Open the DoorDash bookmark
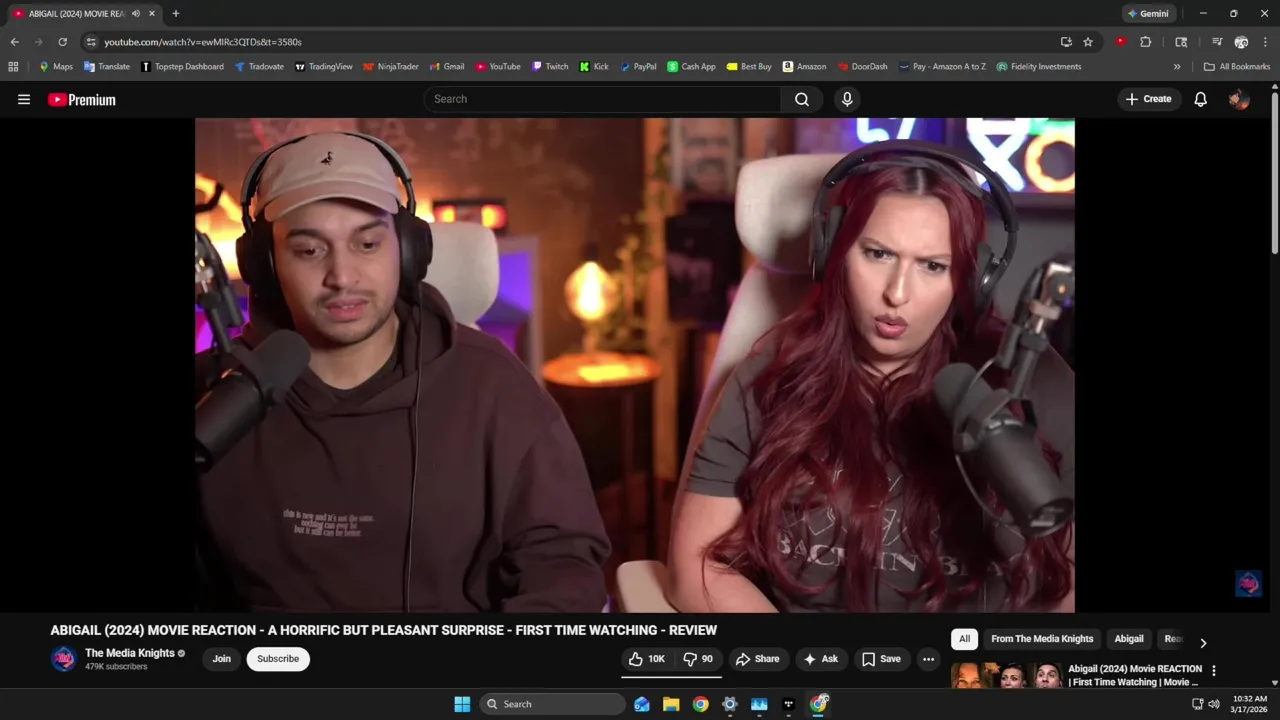 [862, 67]
